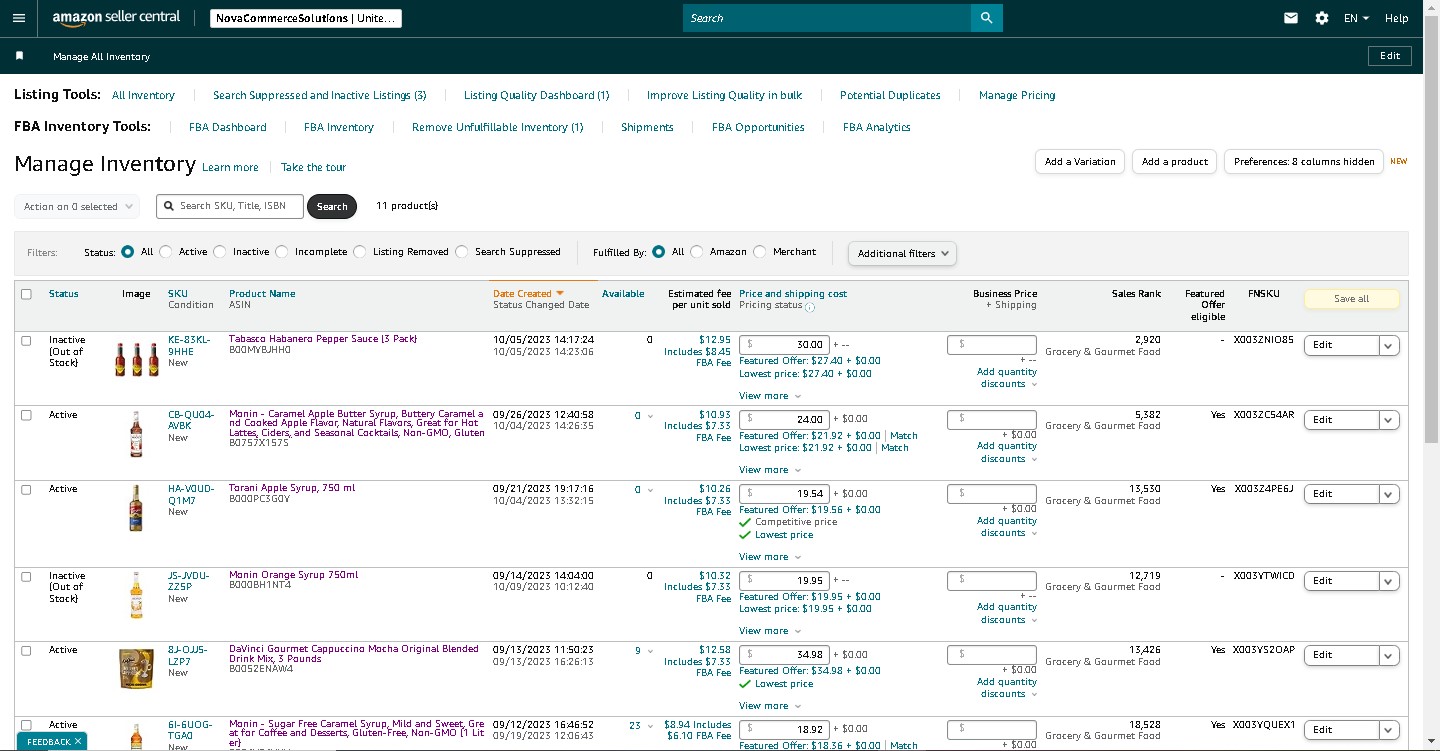Open the settings gear icon

click(x=1322, y=18)
